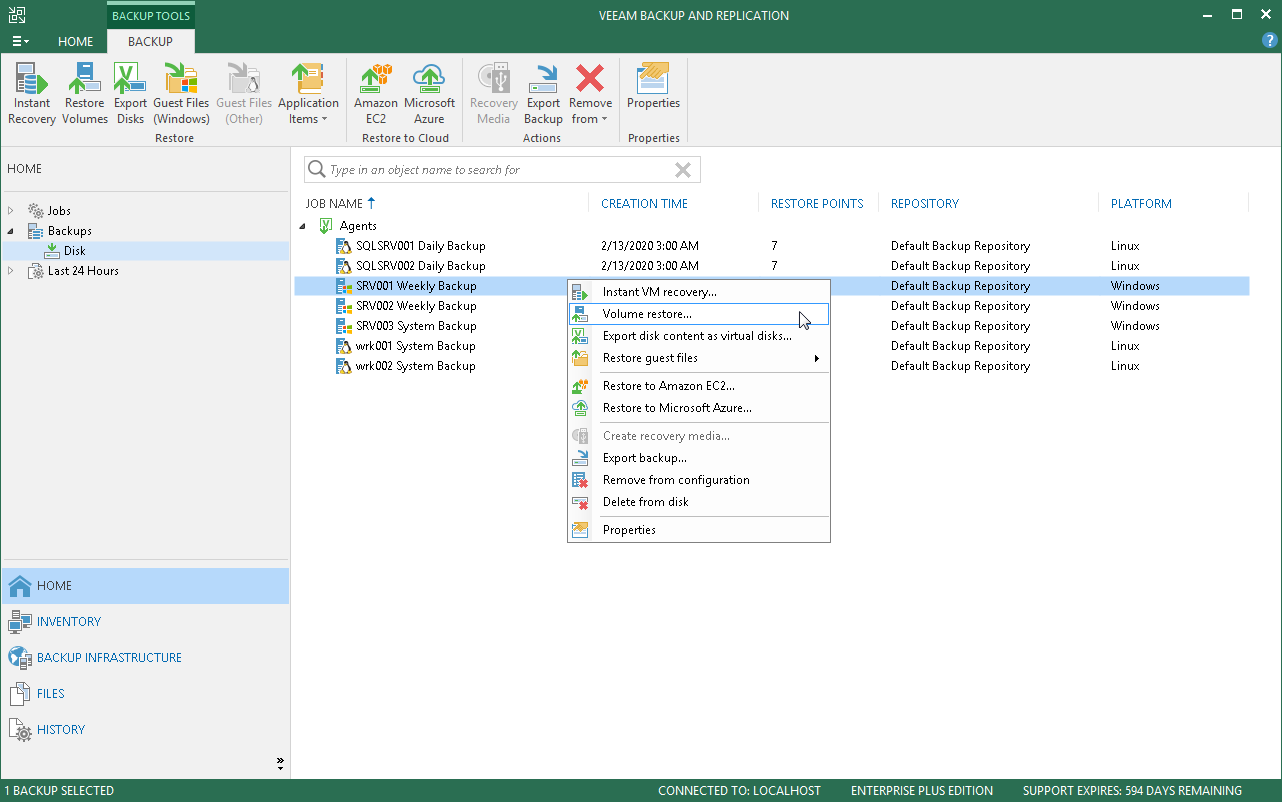The width and height of the screenshot is (1282, 802).
Task: Click the Export Backup ribbon icon
Action: coord(543,79)
